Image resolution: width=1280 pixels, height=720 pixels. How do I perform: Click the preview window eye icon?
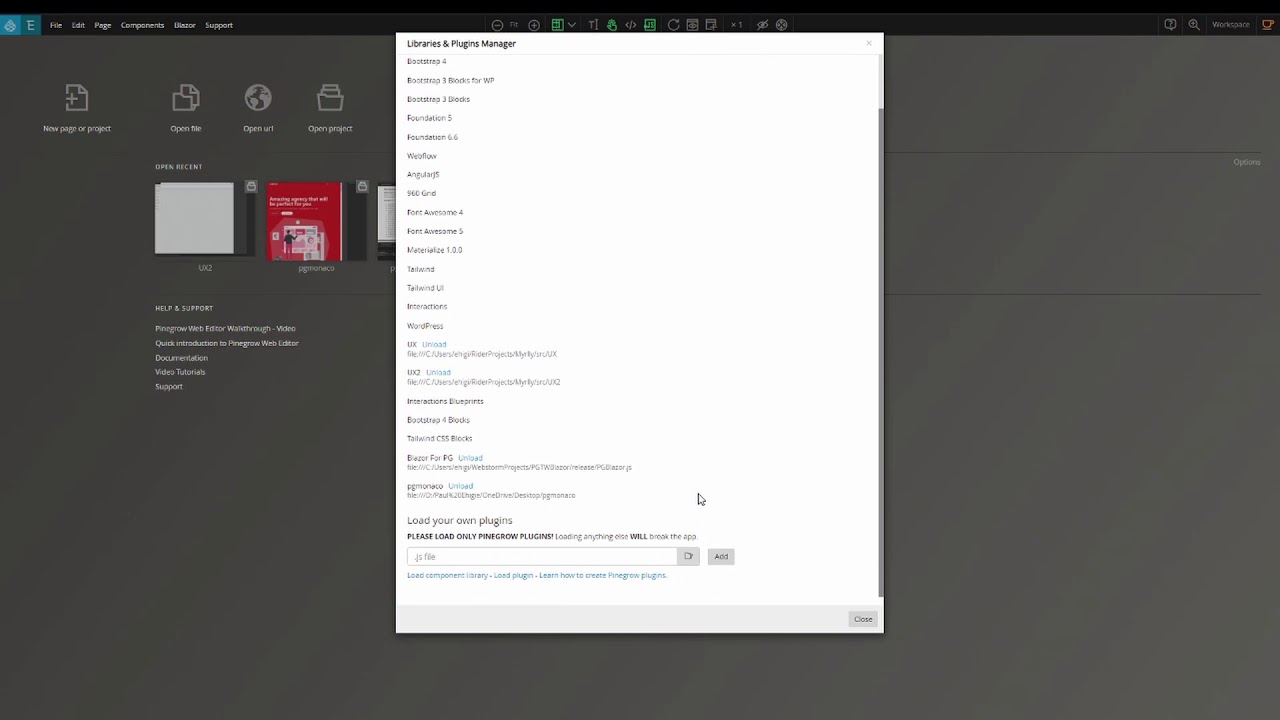coord(692,25)
